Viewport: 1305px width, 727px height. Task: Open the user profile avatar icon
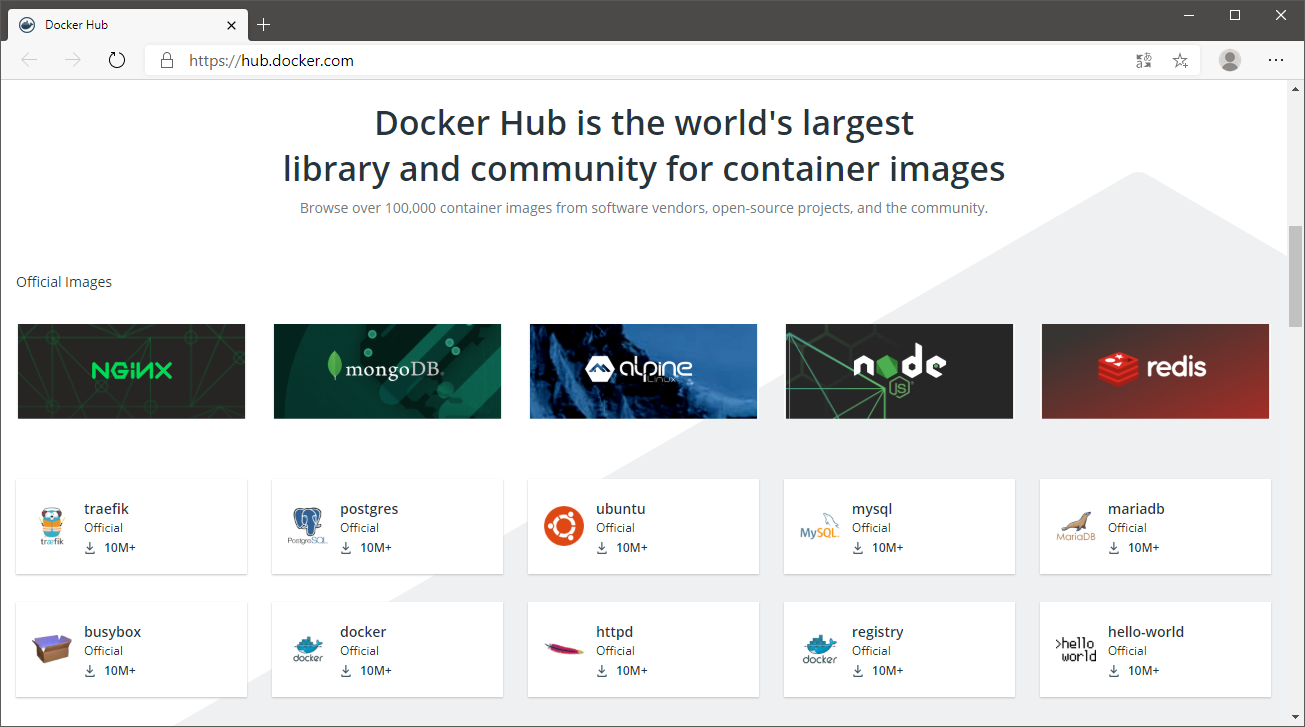1230,60
